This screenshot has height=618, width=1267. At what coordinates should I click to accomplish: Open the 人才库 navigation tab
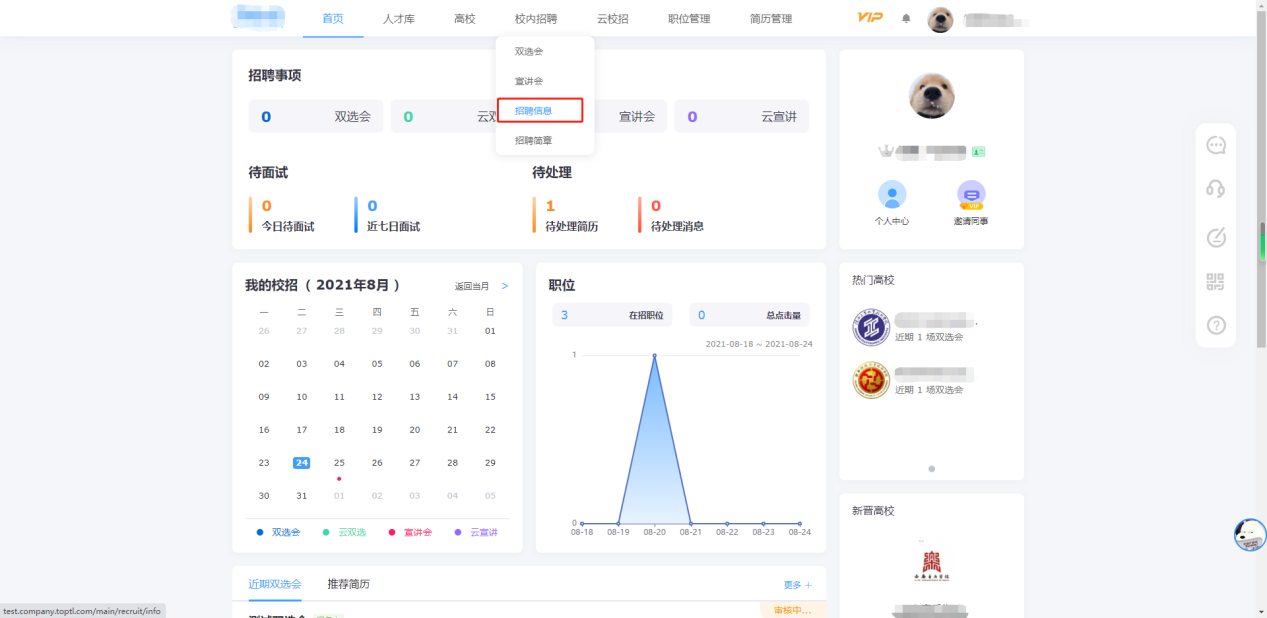click(x=398, y=19)
